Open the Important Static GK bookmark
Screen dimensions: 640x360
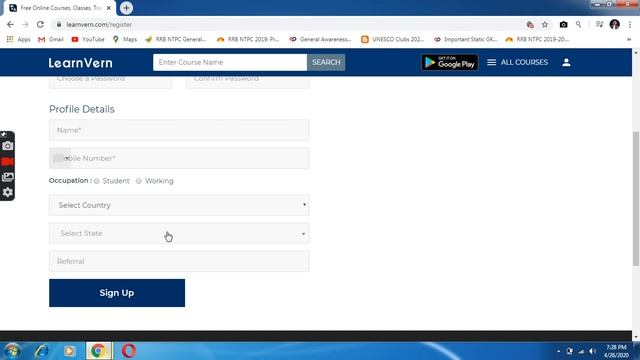tap(465, 39)
